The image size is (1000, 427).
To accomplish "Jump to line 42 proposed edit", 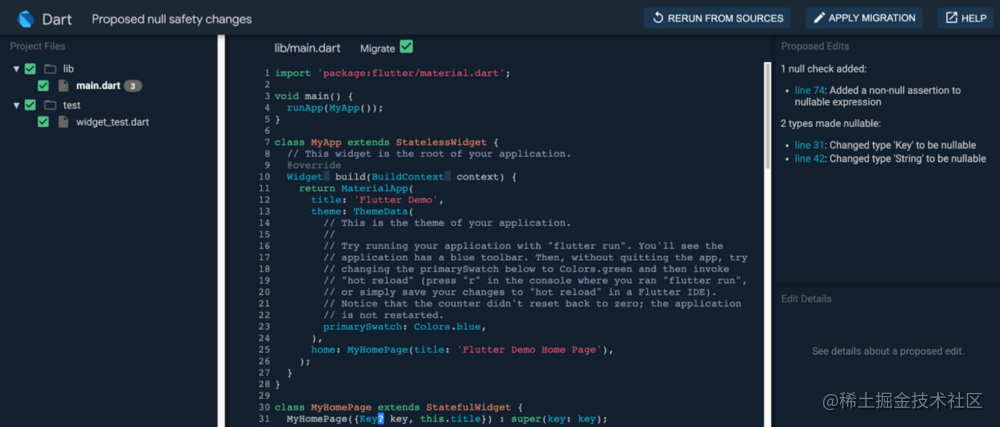I will [x=809, y=159].
